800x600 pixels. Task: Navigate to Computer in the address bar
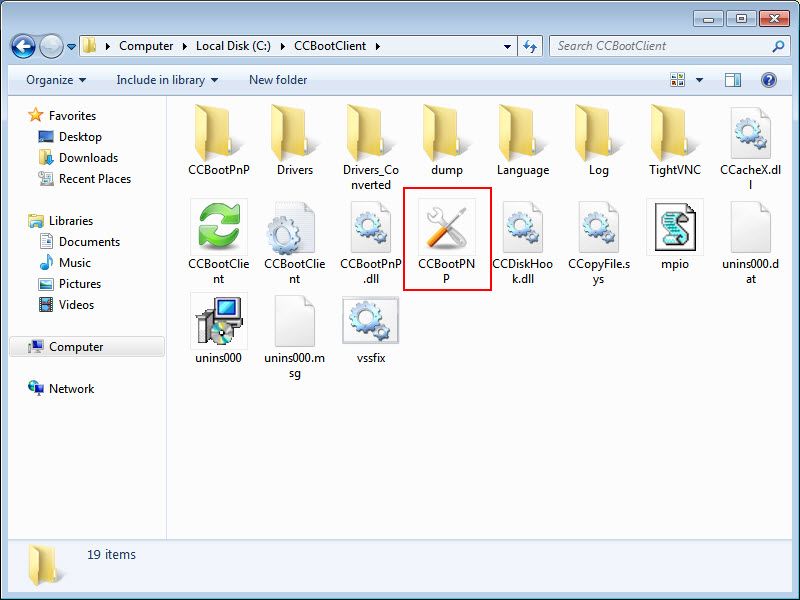point(146,46)
